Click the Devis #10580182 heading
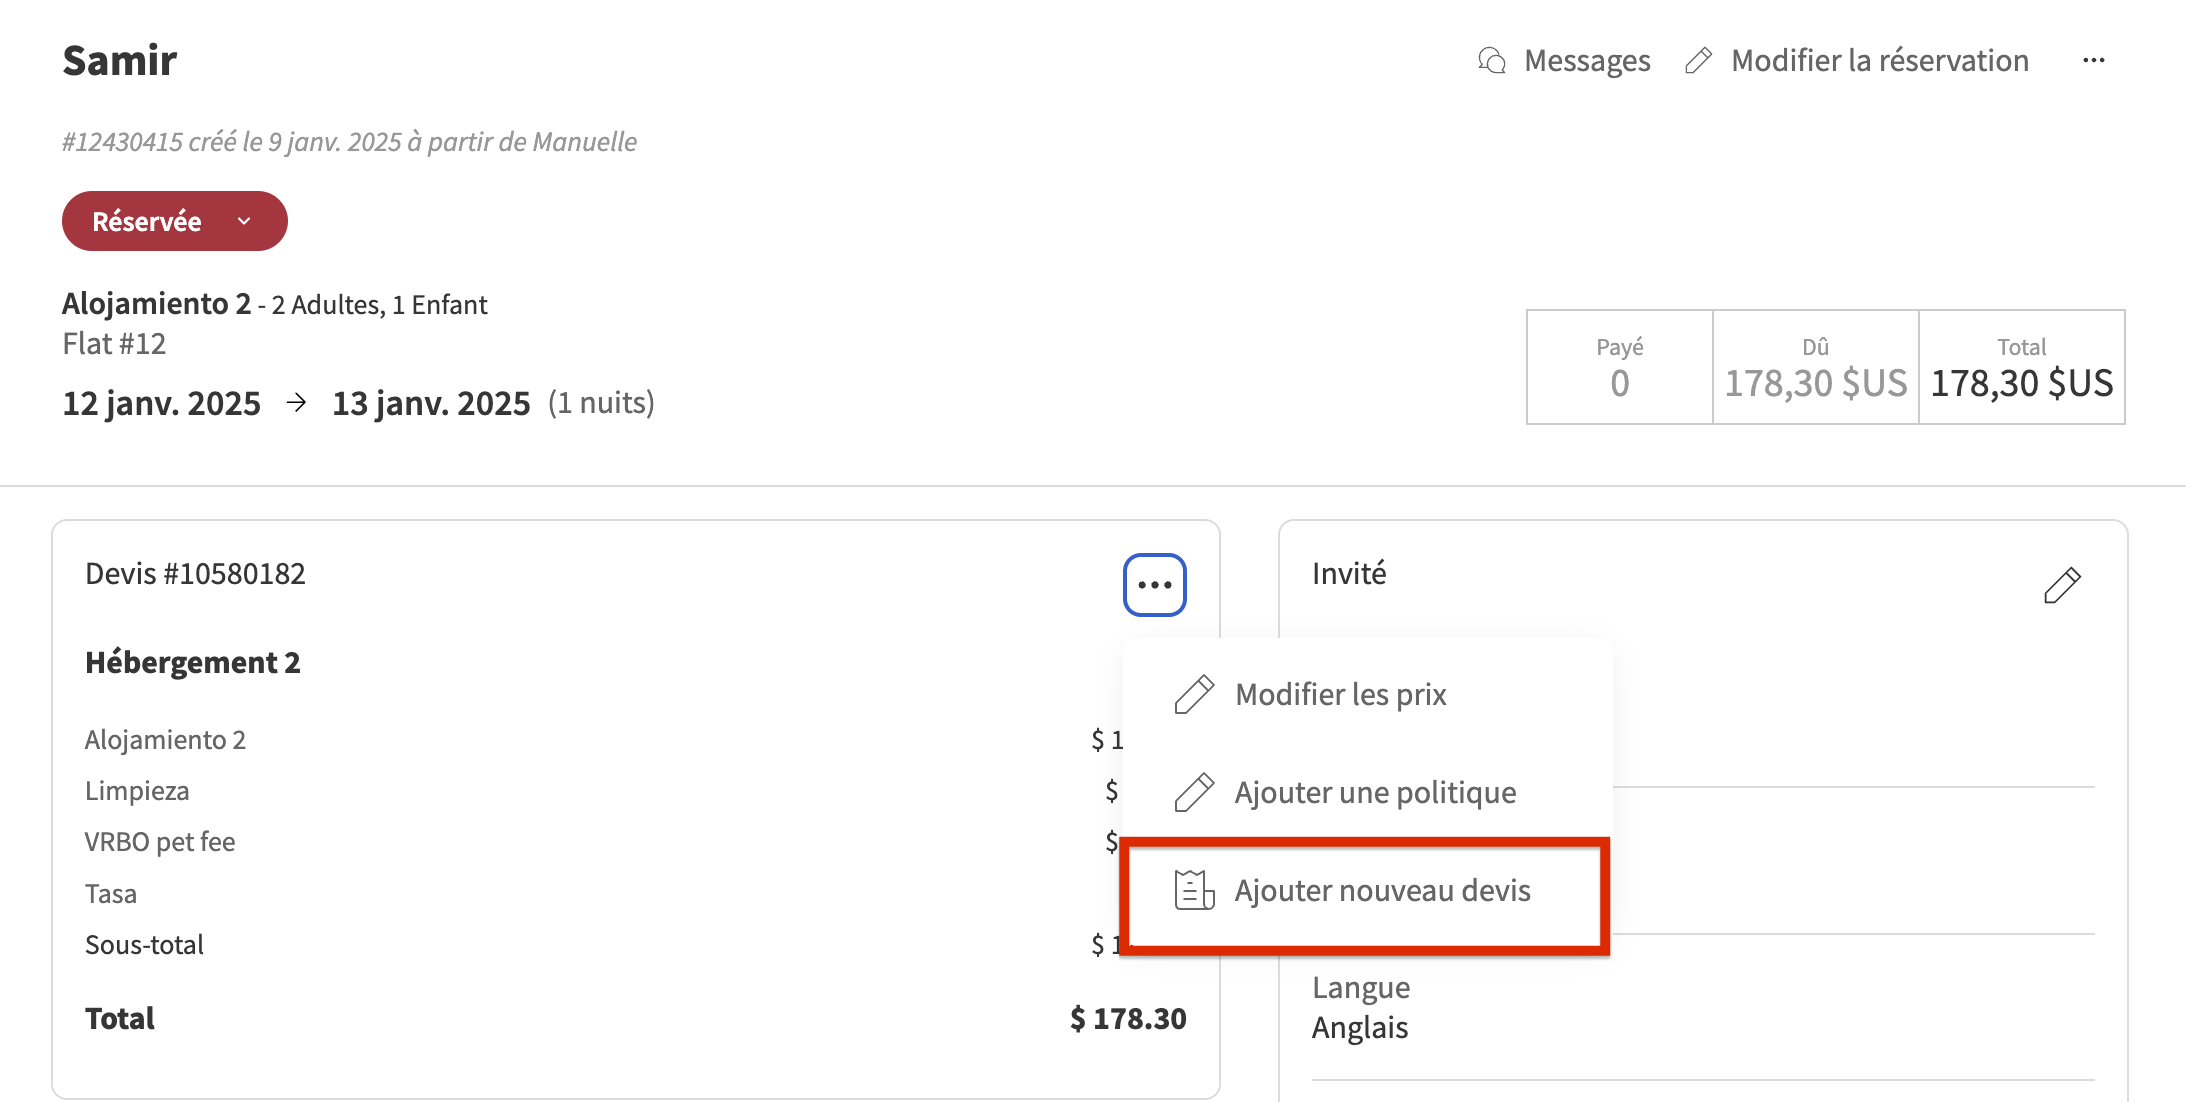 [x=195, y=574]
